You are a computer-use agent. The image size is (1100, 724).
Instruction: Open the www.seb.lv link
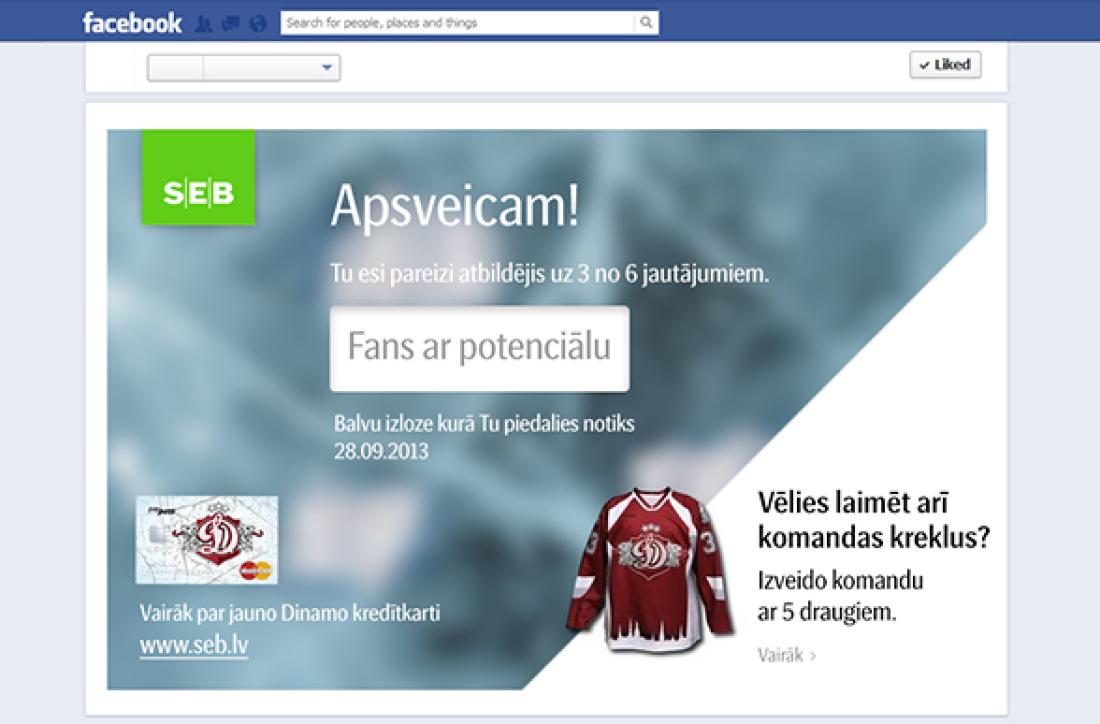tap(194, 646)
